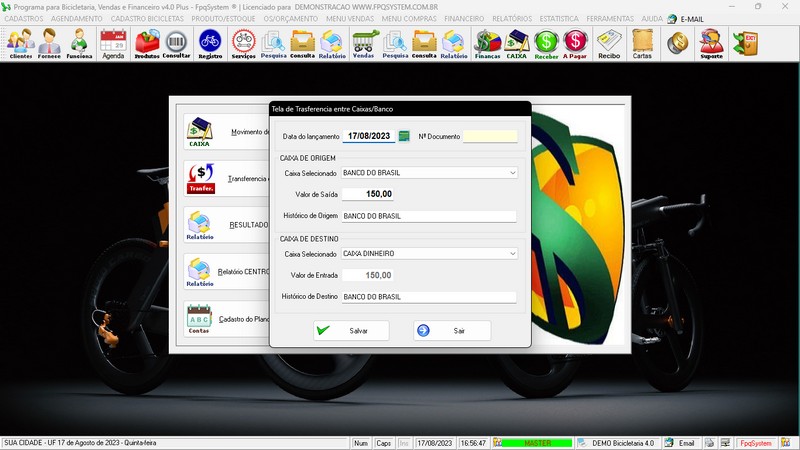Click the 16:56:47 clock in status bar
800x450 pixels.
(473, 443)
